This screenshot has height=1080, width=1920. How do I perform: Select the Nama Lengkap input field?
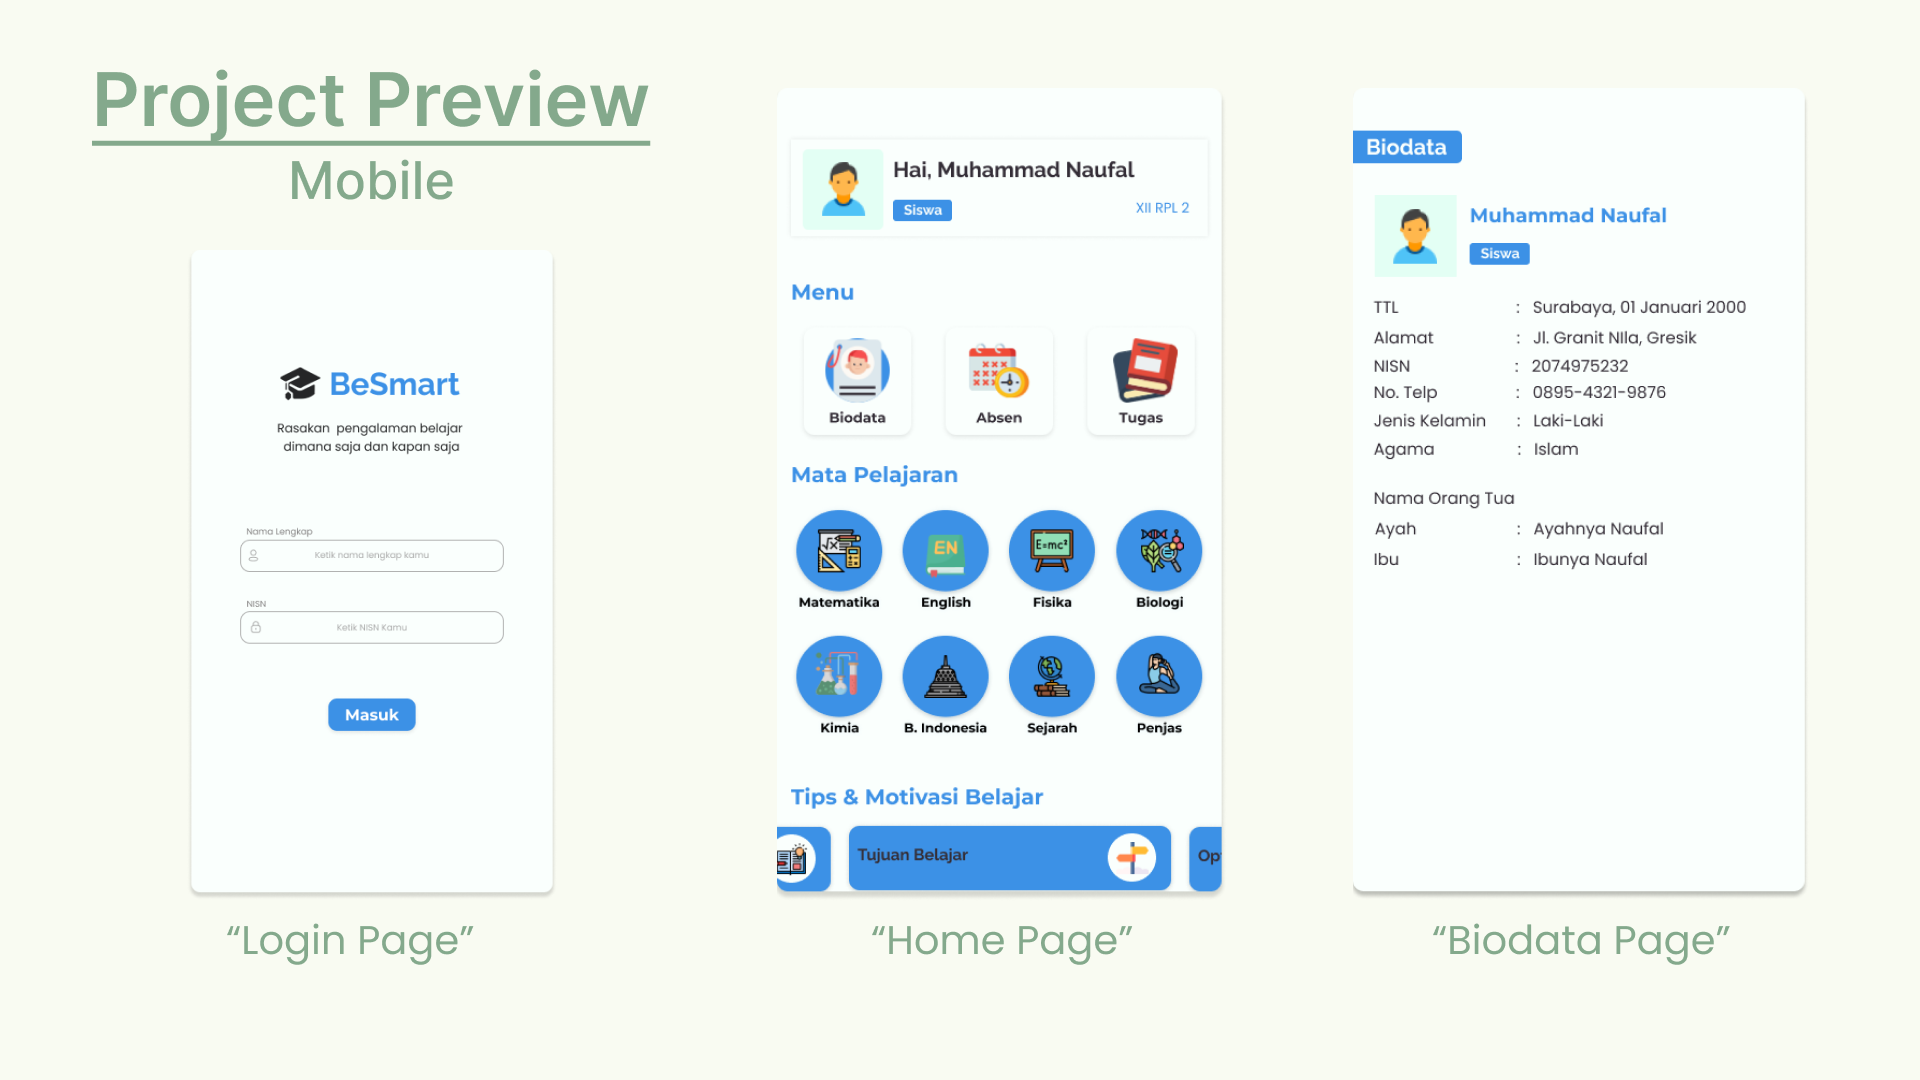[372, 554]
